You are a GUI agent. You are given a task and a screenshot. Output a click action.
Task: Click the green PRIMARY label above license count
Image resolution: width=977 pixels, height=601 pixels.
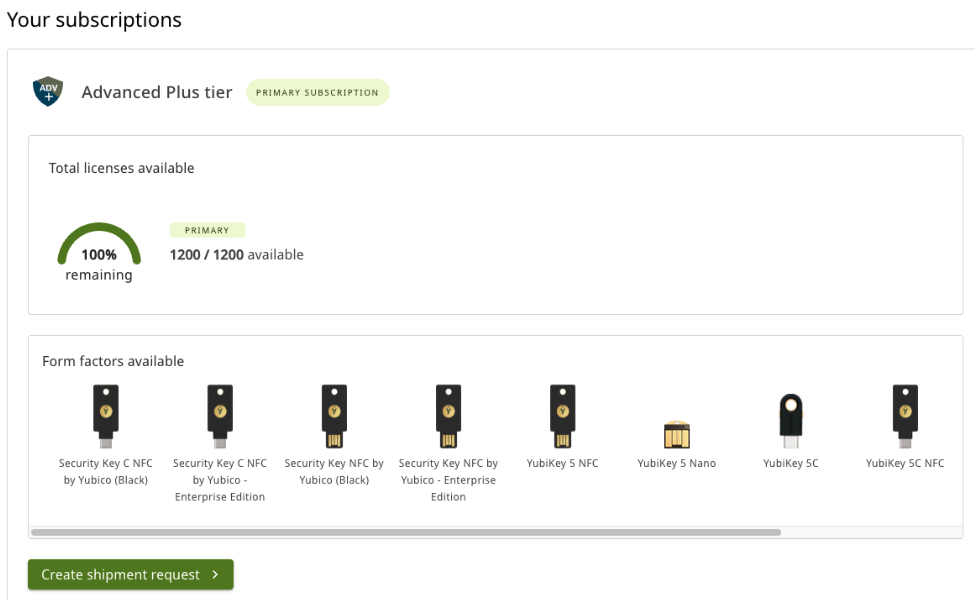point(207,230)
